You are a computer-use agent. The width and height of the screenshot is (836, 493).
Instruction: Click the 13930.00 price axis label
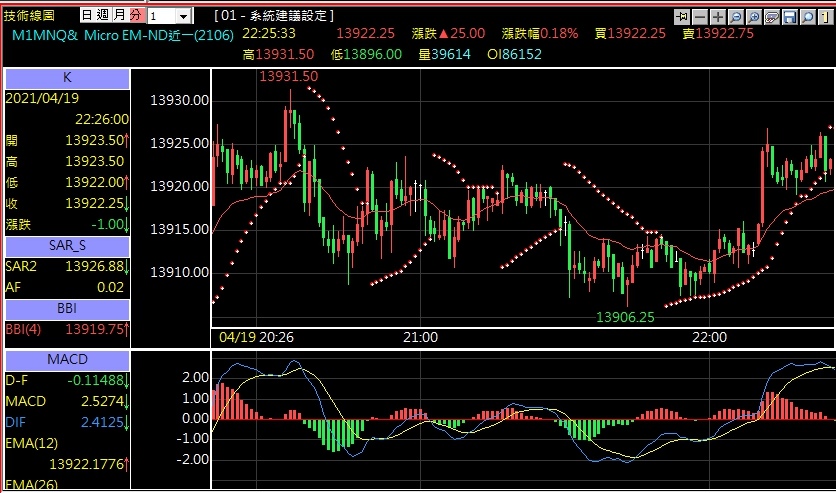point(180,100)
